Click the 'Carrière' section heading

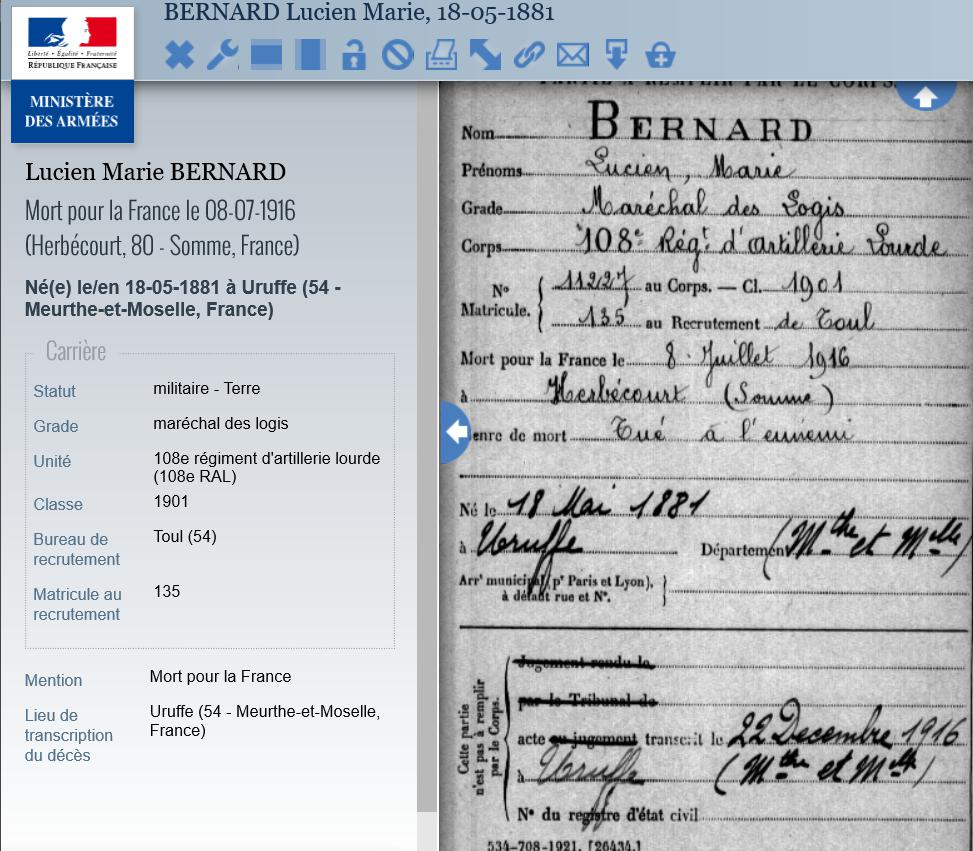point(76,351)
